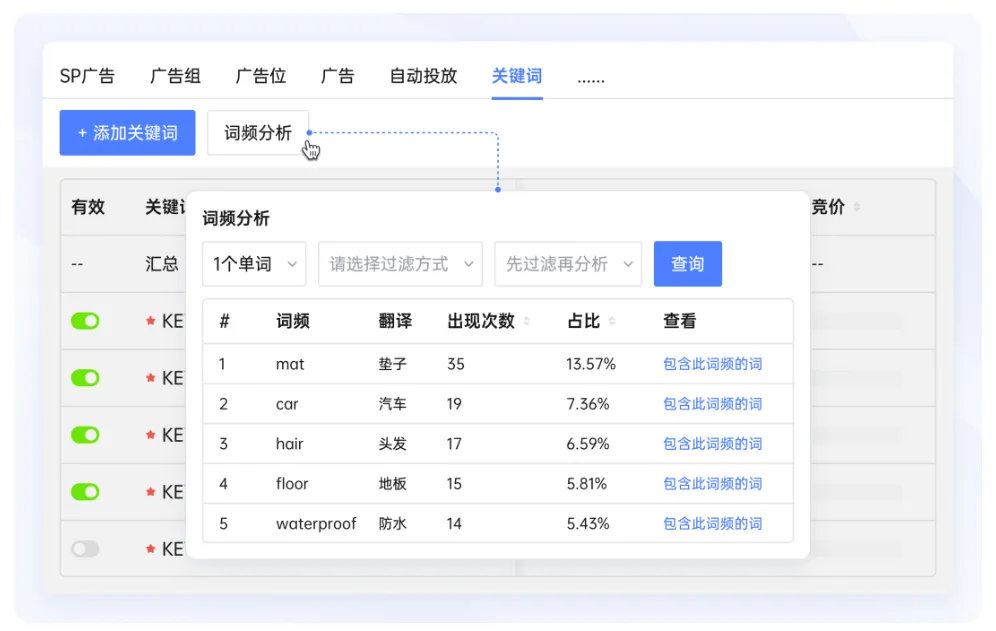
Task: Click the translation 头发
Action: tap(393, 444)
